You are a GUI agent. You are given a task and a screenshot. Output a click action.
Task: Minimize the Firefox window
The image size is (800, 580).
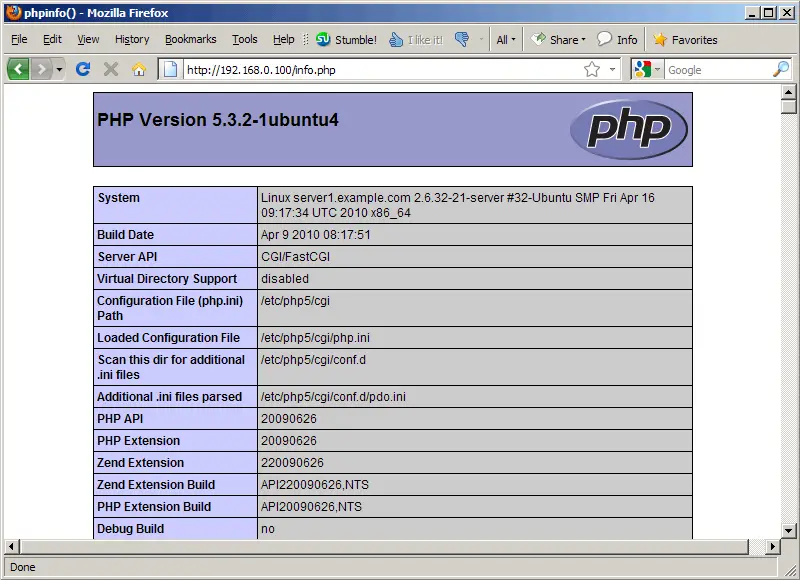751,13
